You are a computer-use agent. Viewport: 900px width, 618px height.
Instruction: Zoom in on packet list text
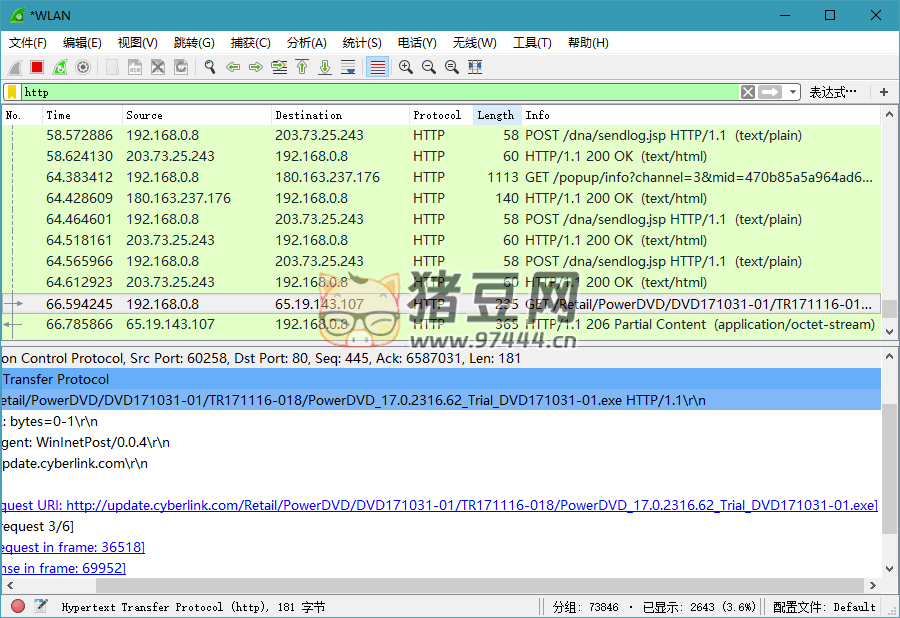(x=406, y=67)
